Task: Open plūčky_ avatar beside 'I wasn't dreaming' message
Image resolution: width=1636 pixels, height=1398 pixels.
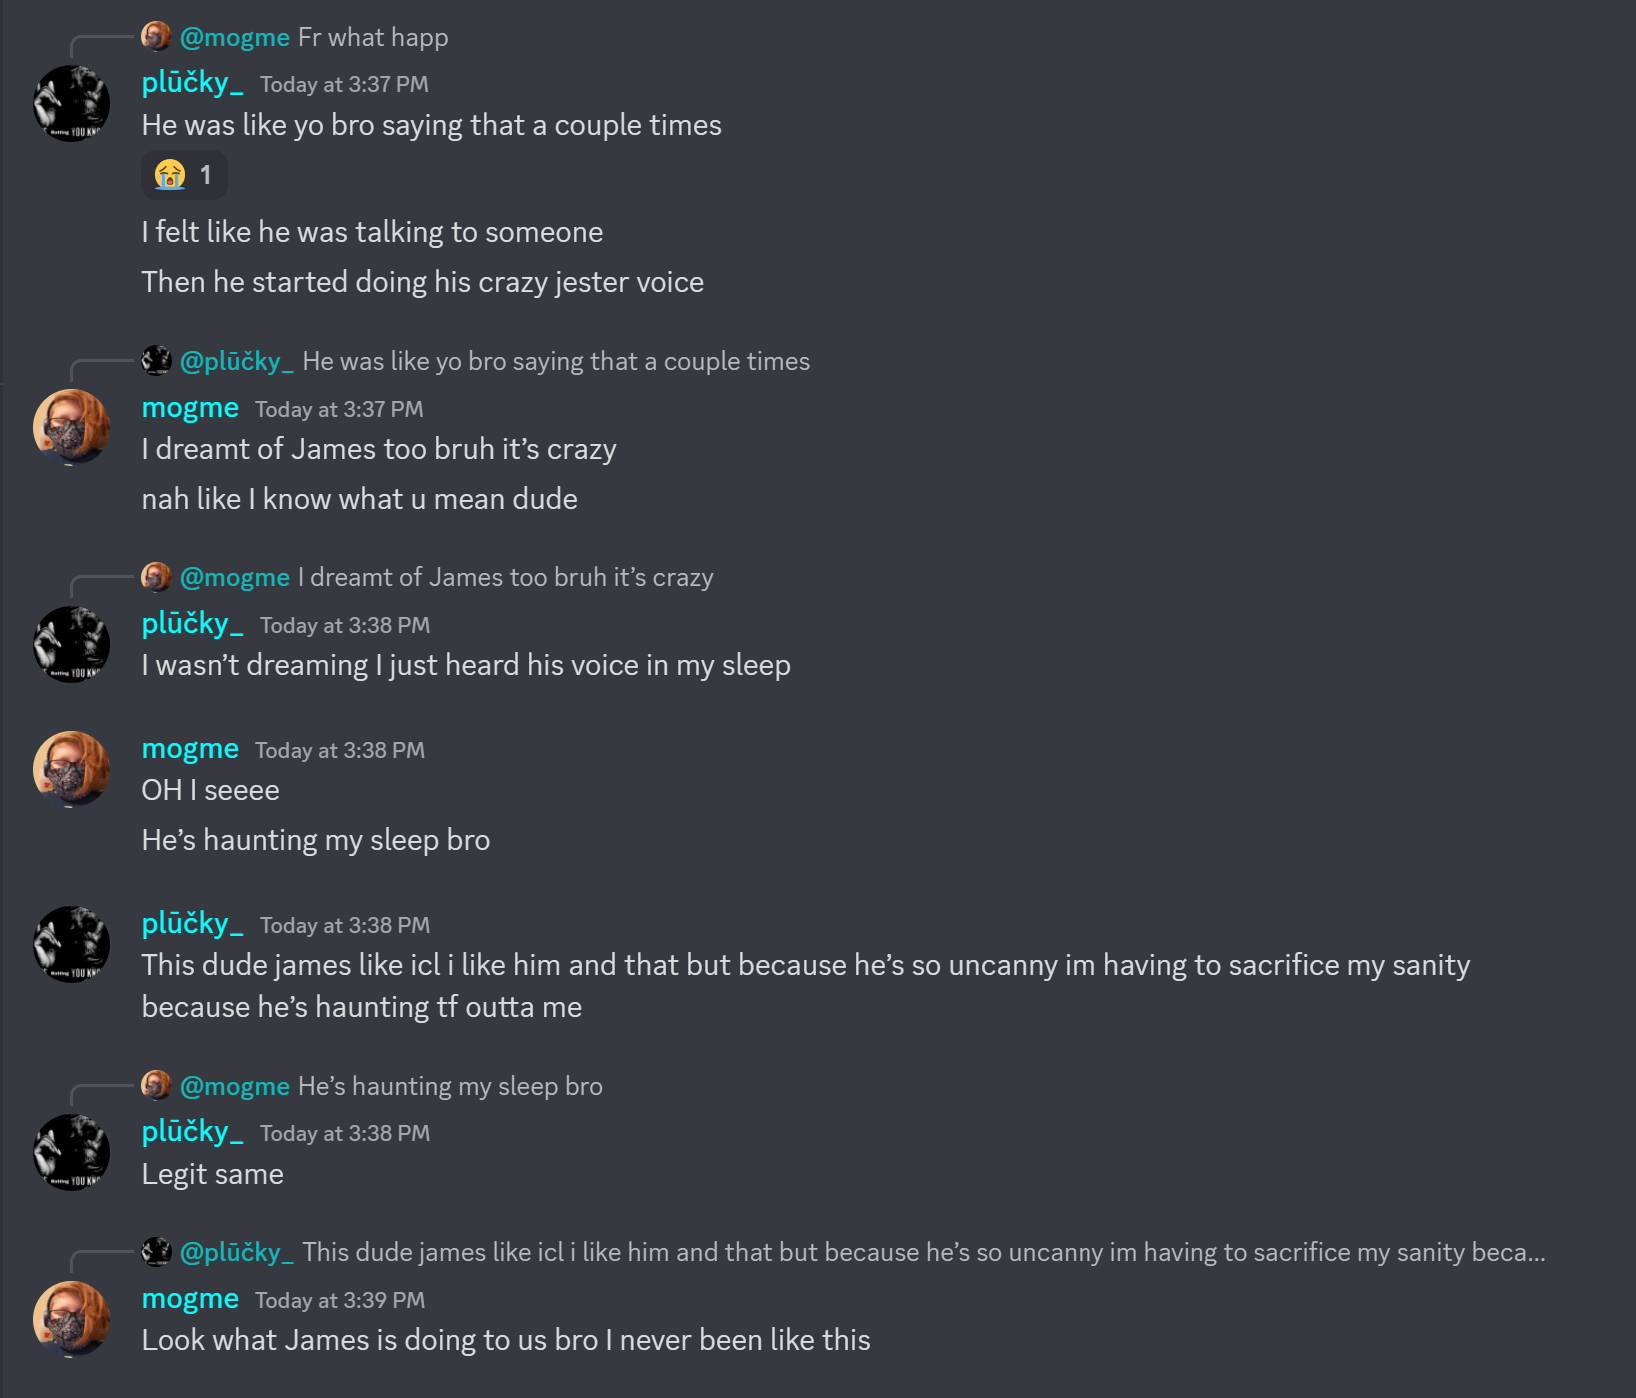Action: tap(71, 644)
